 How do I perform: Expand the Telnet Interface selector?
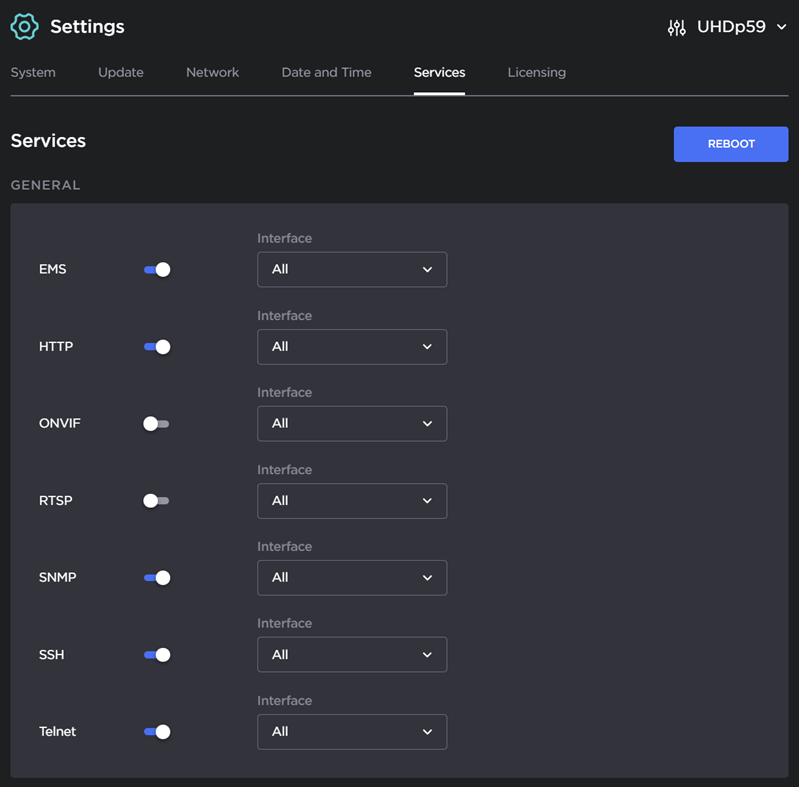[x=352, y=731]
